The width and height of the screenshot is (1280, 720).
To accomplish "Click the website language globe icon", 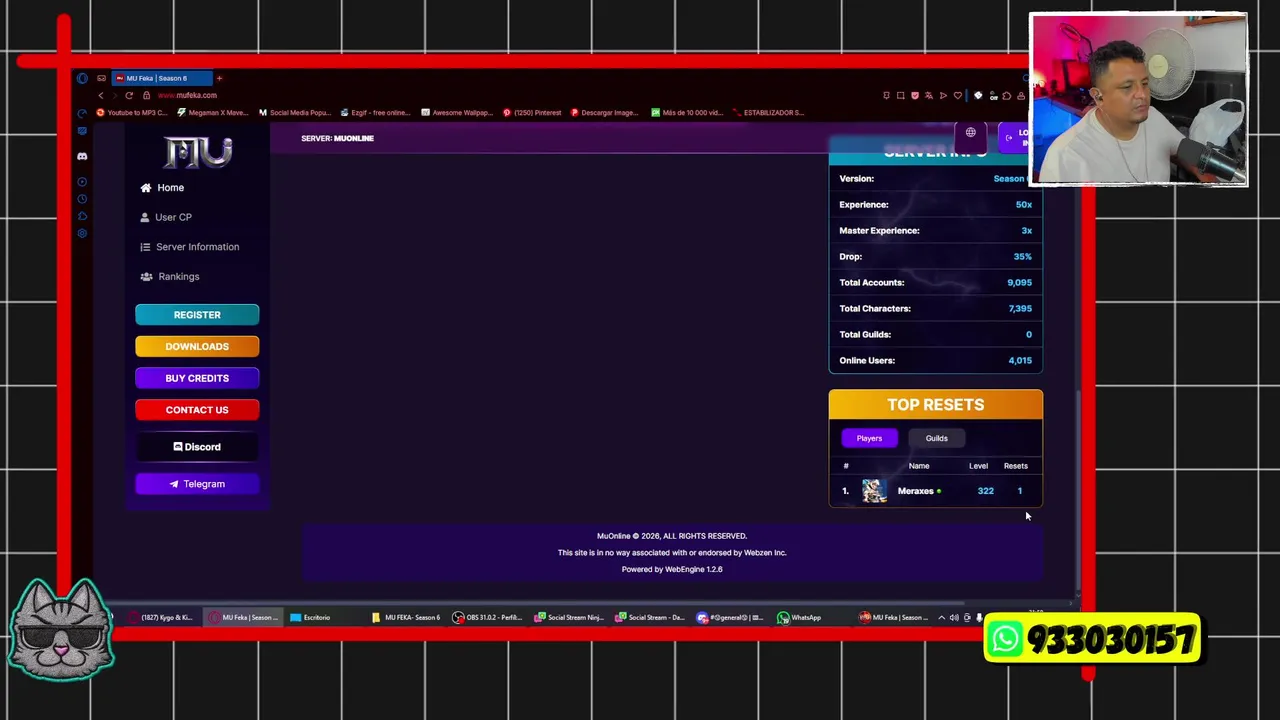I will [970, 132].
